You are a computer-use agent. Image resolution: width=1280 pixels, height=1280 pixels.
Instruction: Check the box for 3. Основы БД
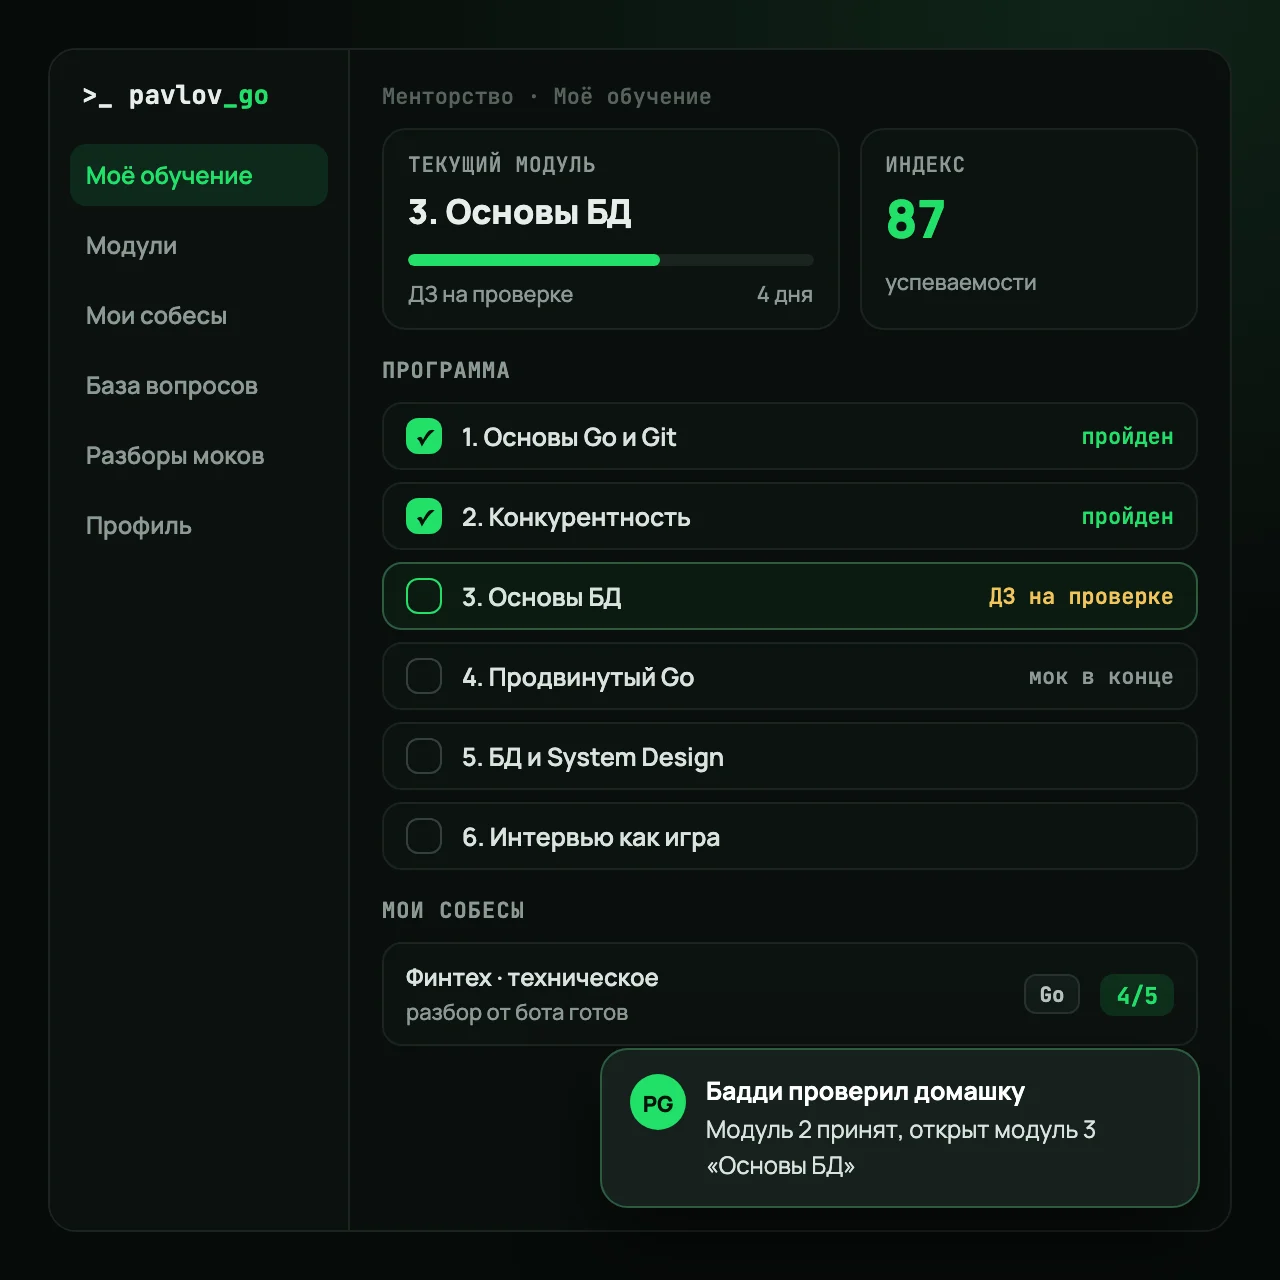pyautogui.click(x=424, y=596)
